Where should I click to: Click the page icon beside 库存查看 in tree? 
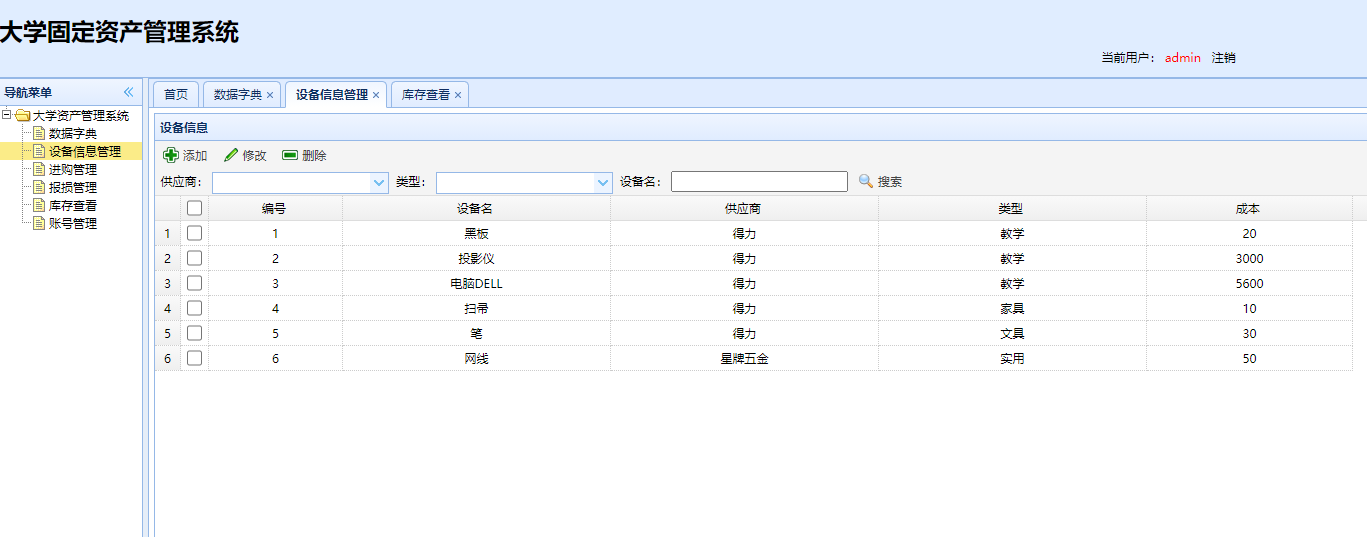39,205
